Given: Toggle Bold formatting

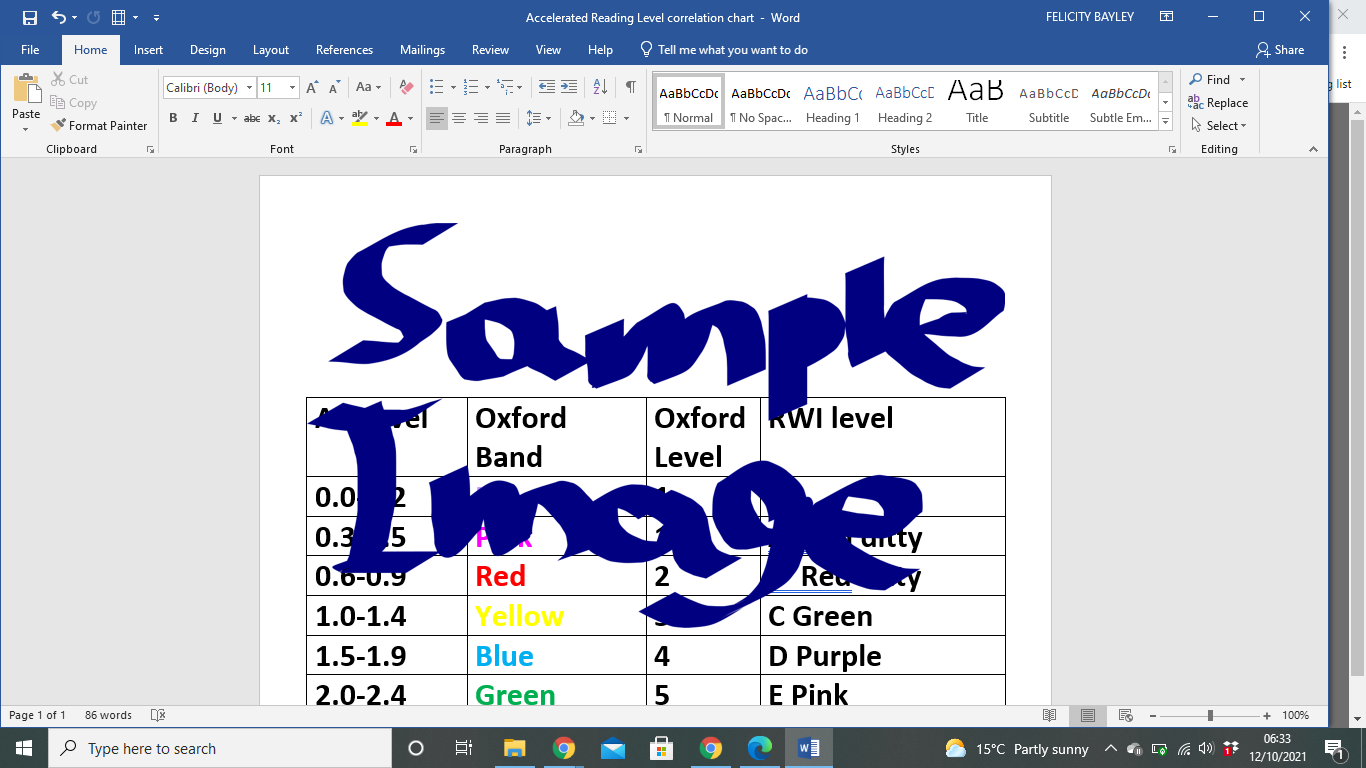Looking at the screenshot, I should [173, 118].
